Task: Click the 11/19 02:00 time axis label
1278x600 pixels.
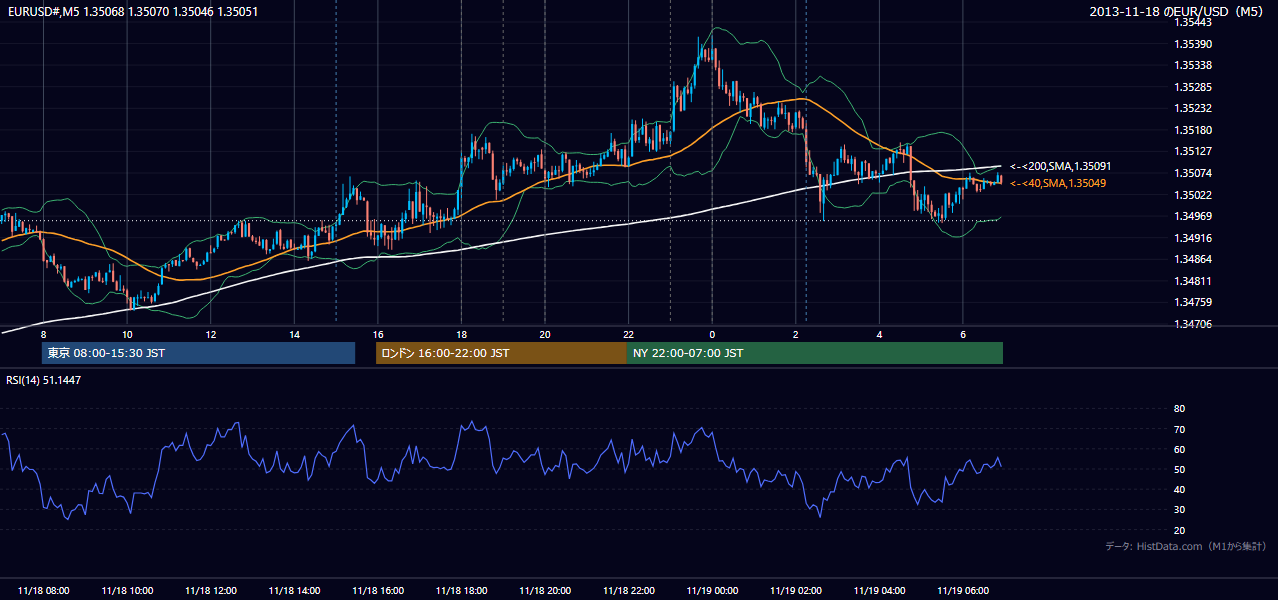Action: coord(796,591)
